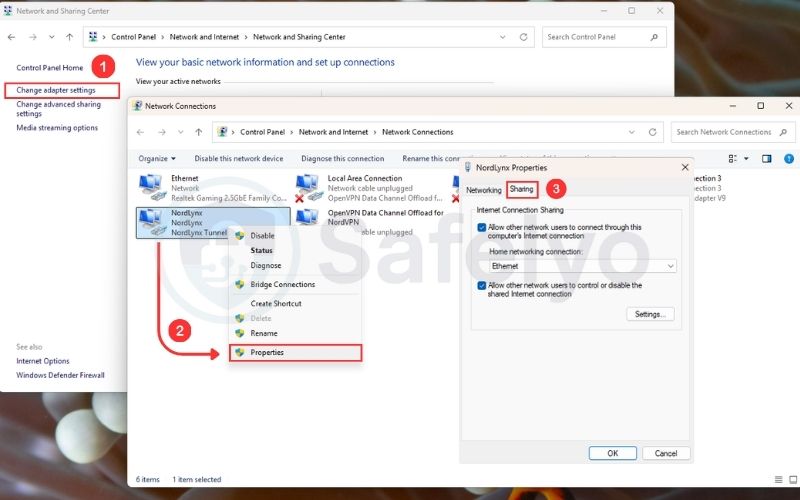Click Rename this connection toolbar button
The height and width of the screenshot is (500, 800).
click(x=432, y=159)
